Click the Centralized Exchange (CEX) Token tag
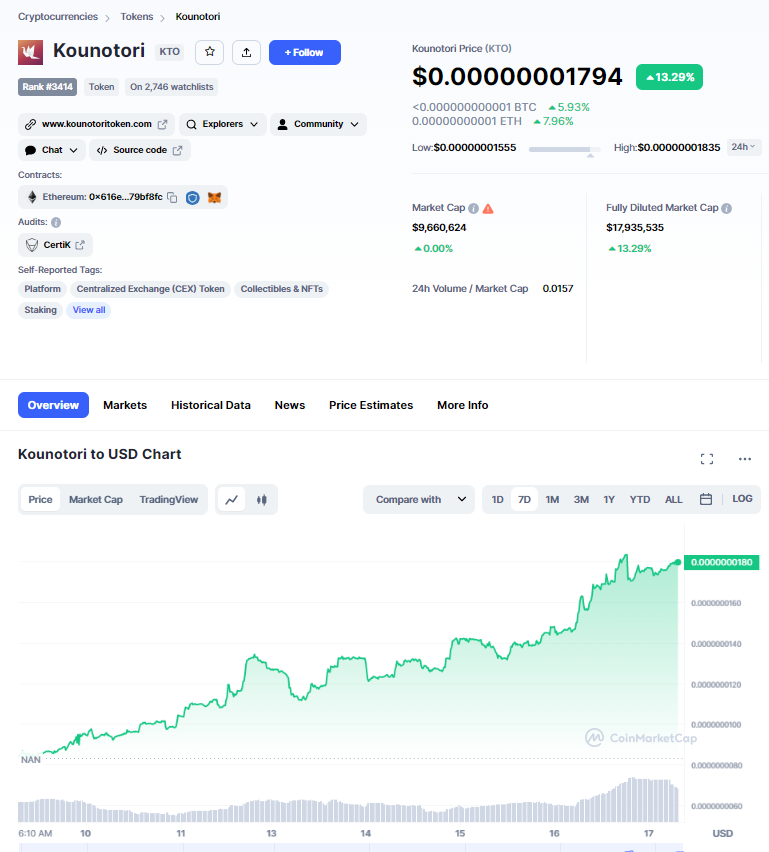 coord(151,289)
